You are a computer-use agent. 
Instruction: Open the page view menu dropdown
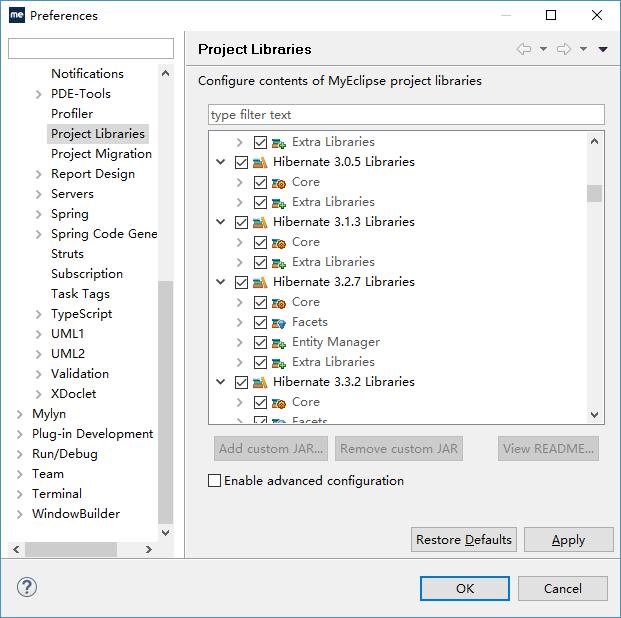point(603,49)
